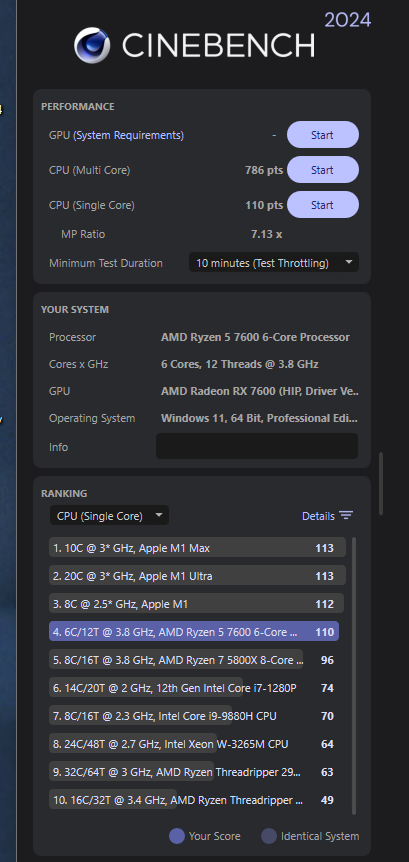Click the AMD Radeon RX 7600 GPU value
This screenshot has height=862, width=409.
click(260, 391)
